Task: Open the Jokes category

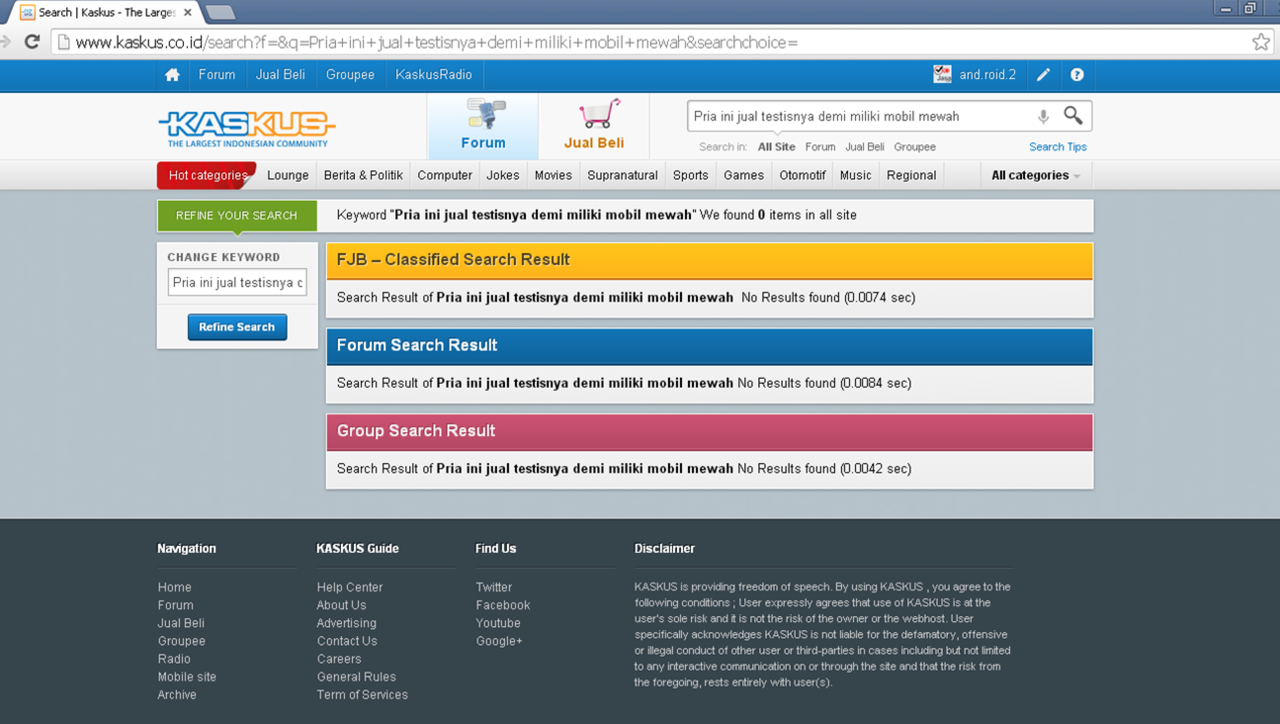Action: click(503, 175)
